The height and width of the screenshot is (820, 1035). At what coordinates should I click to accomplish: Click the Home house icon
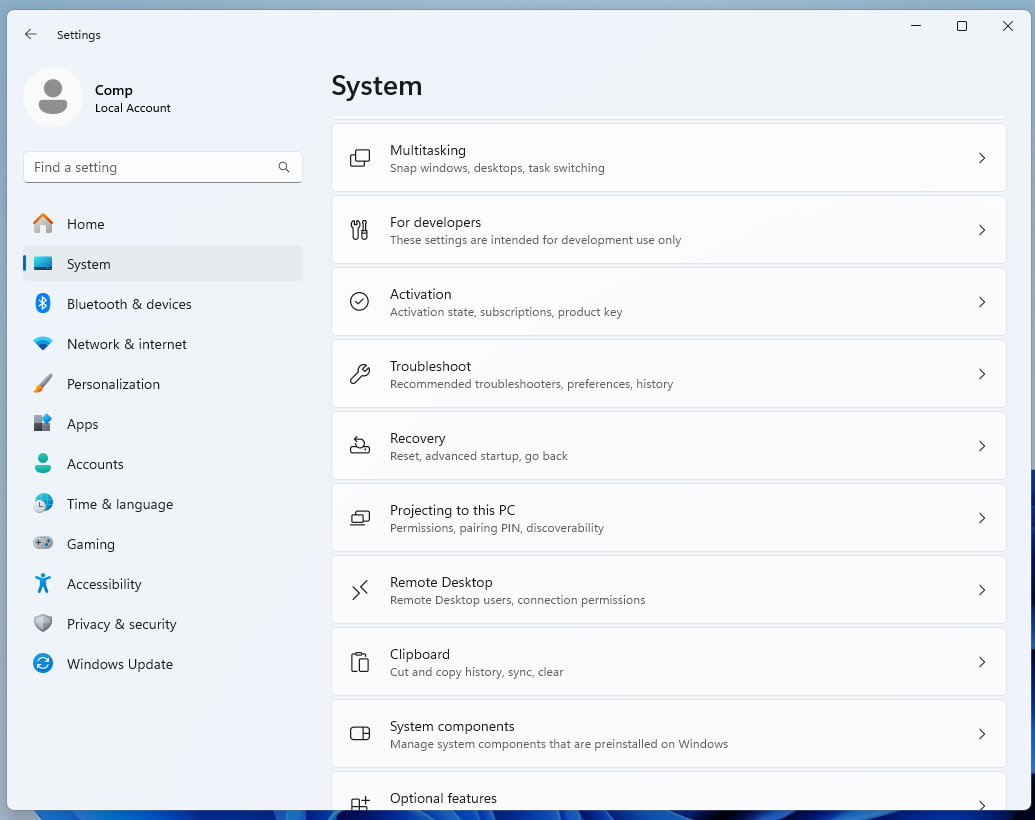[x=43, y=224]
